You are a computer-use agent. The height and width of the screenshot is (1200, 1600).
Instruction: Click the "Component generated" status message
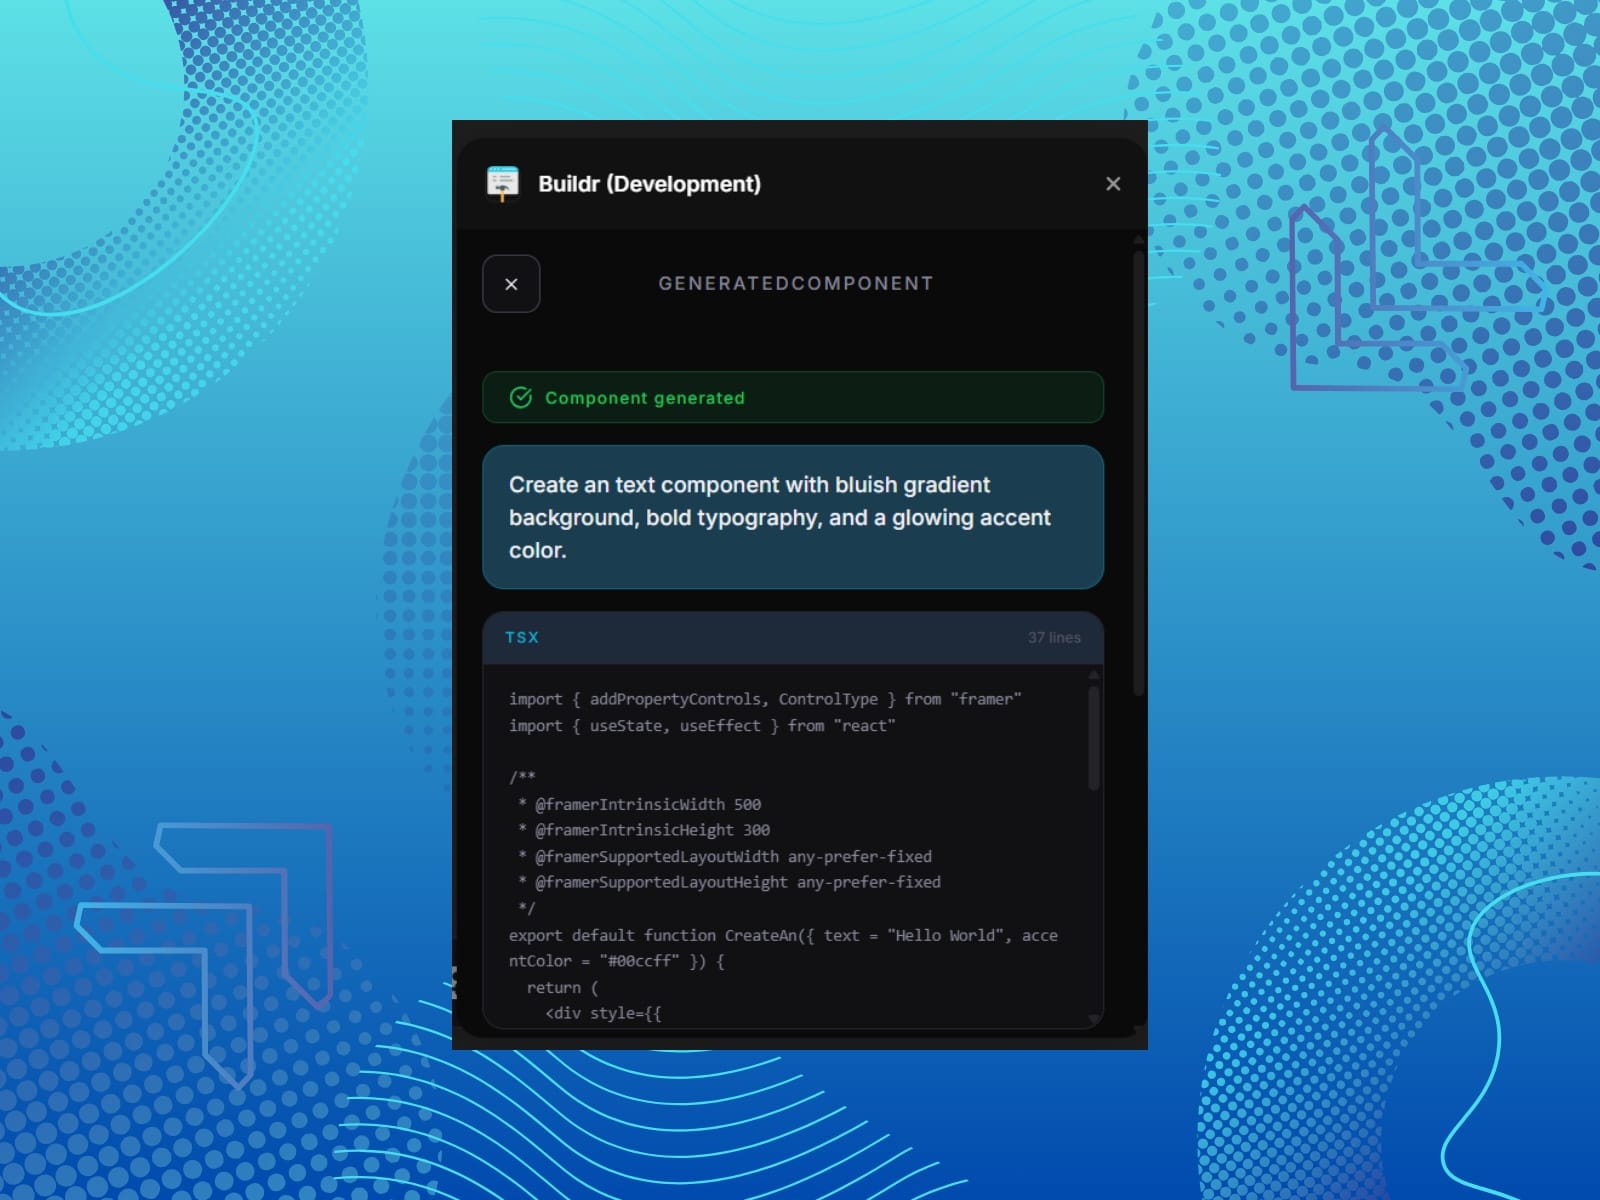point(645,398)
